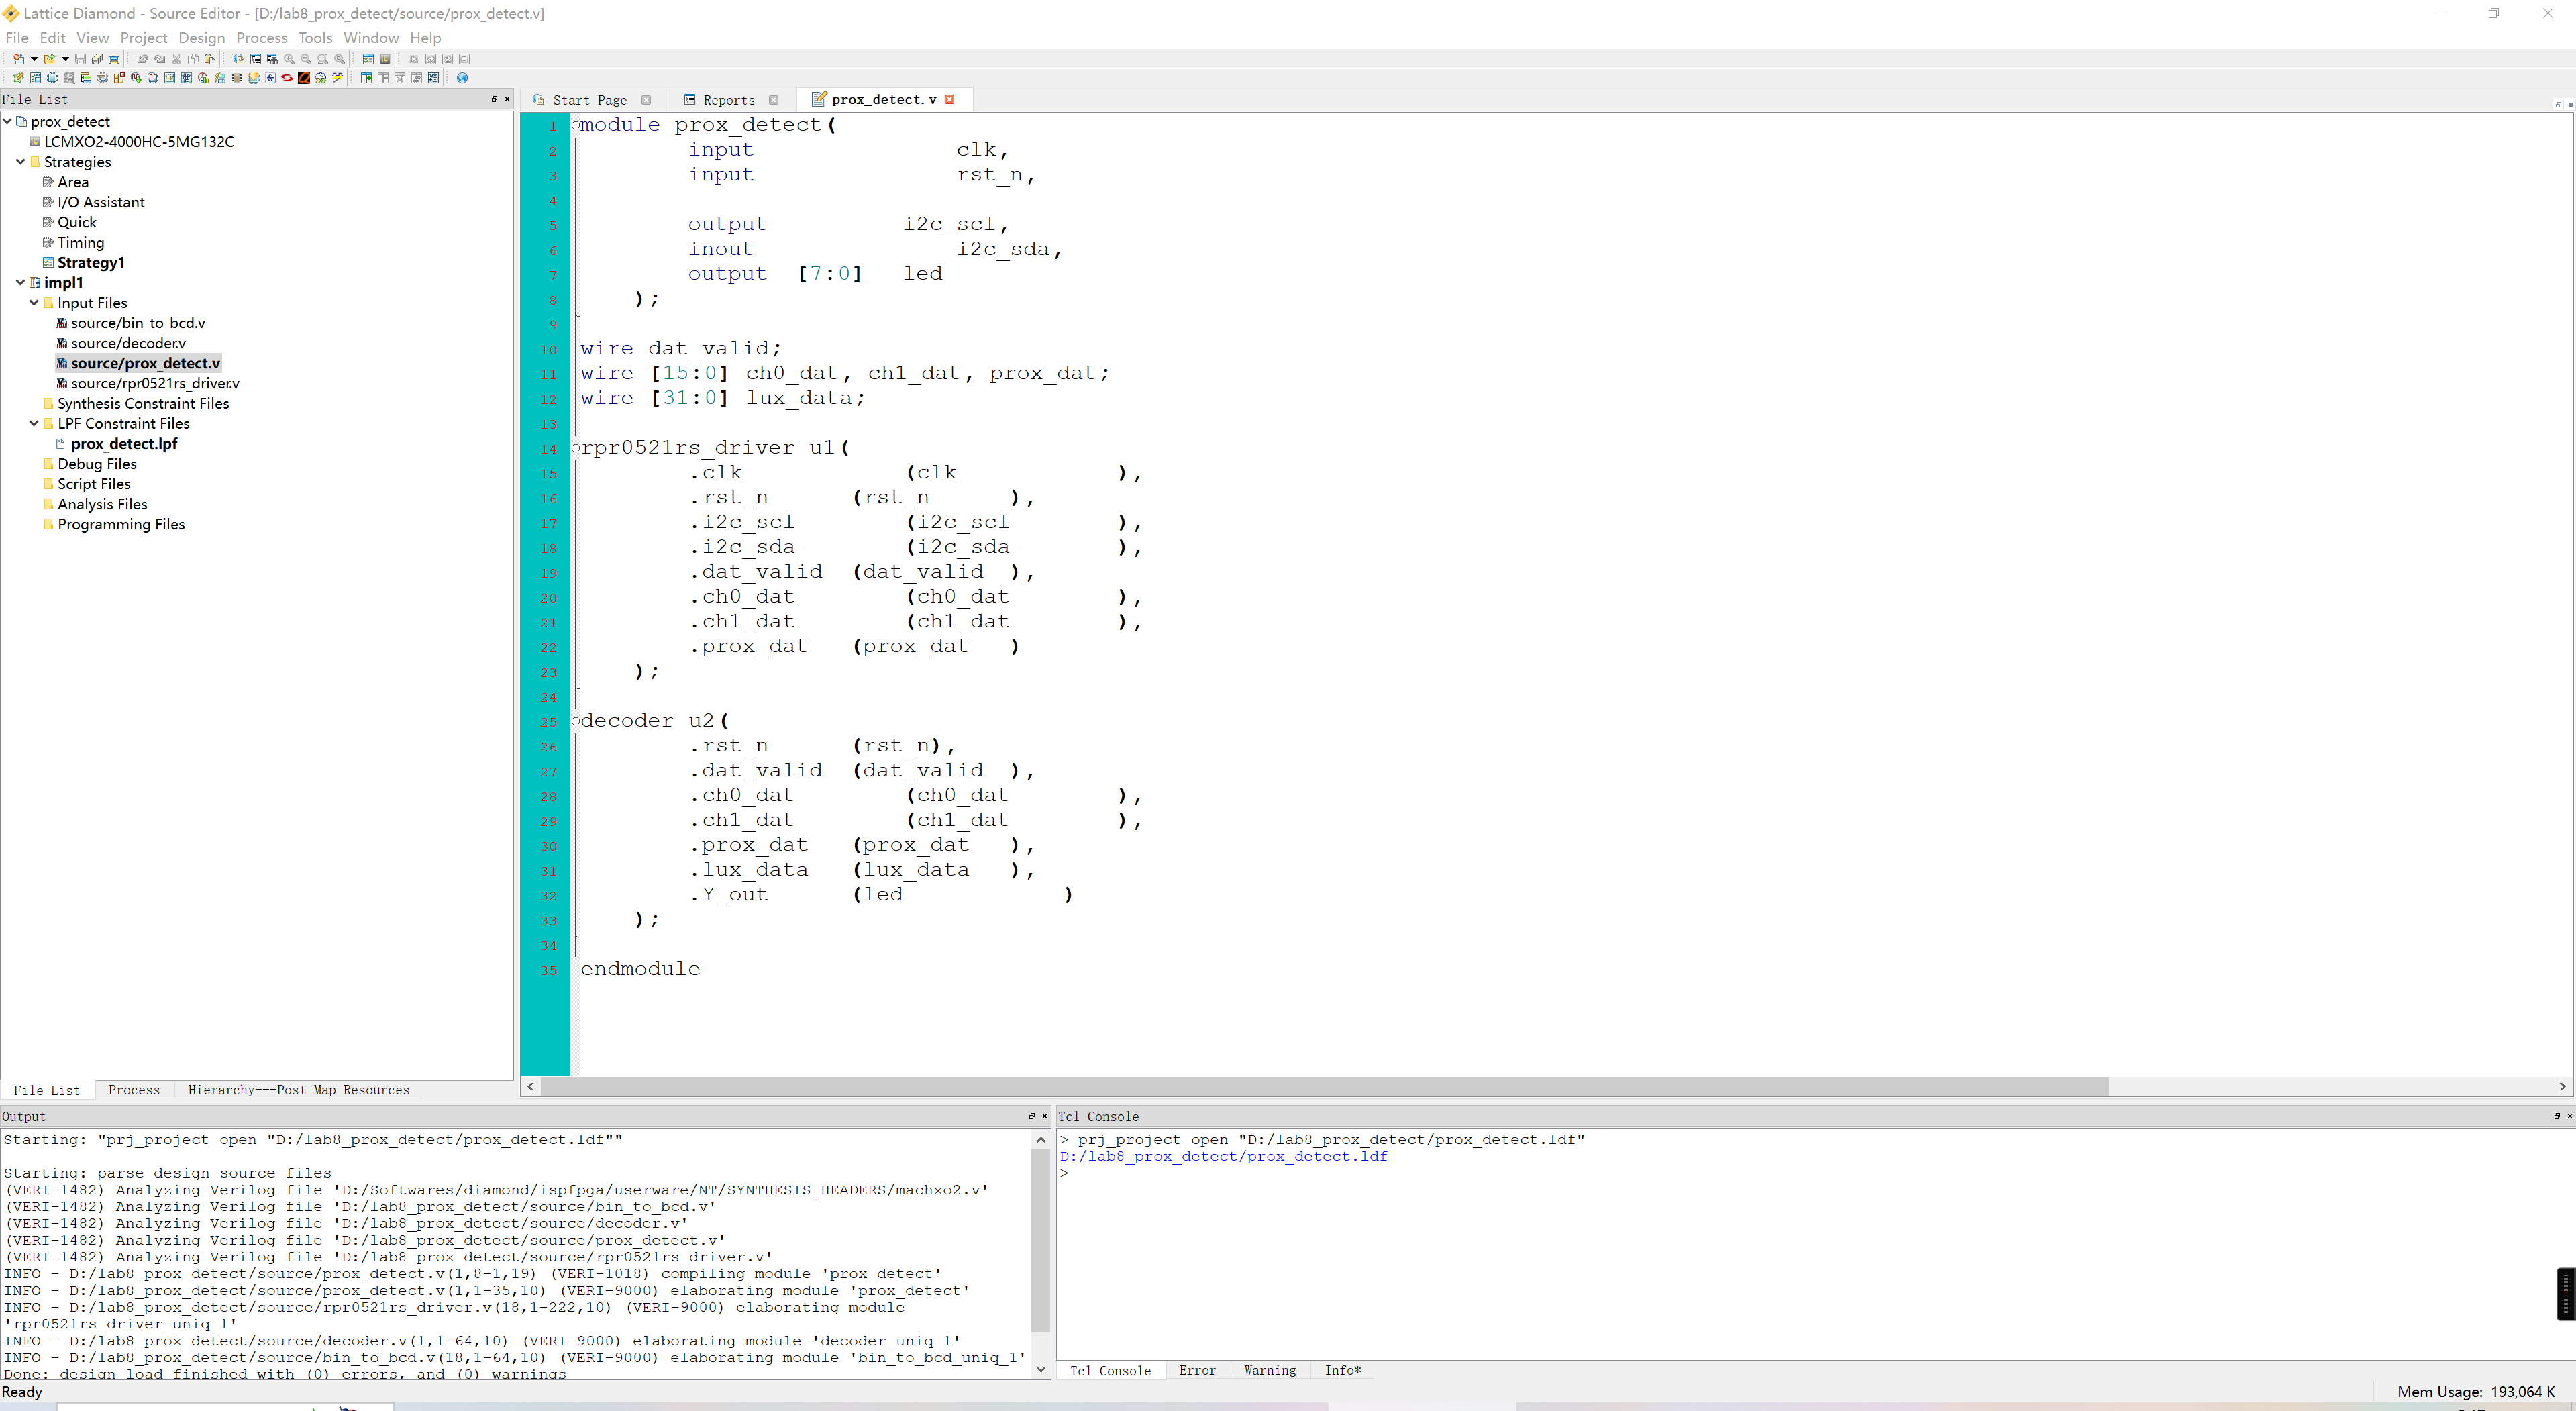2576x1411 pixels.
Task: Select Strategy1 in the Strategies list
Action: tap(91, 262)
